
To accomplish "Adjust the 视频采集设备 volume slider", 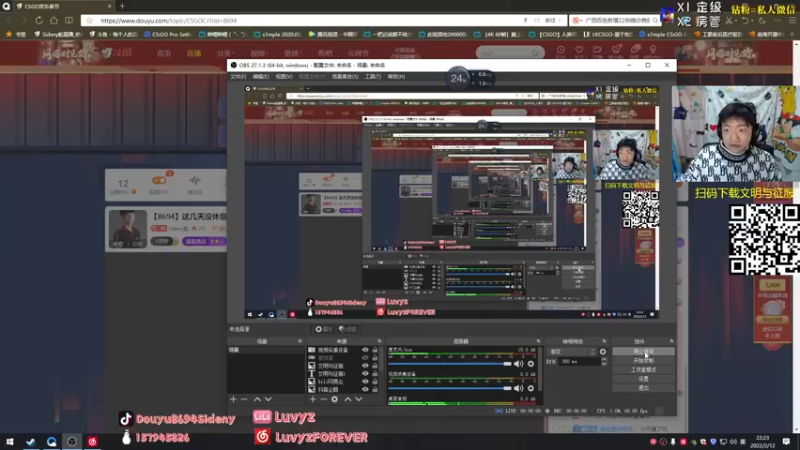I will coord(449,388).
